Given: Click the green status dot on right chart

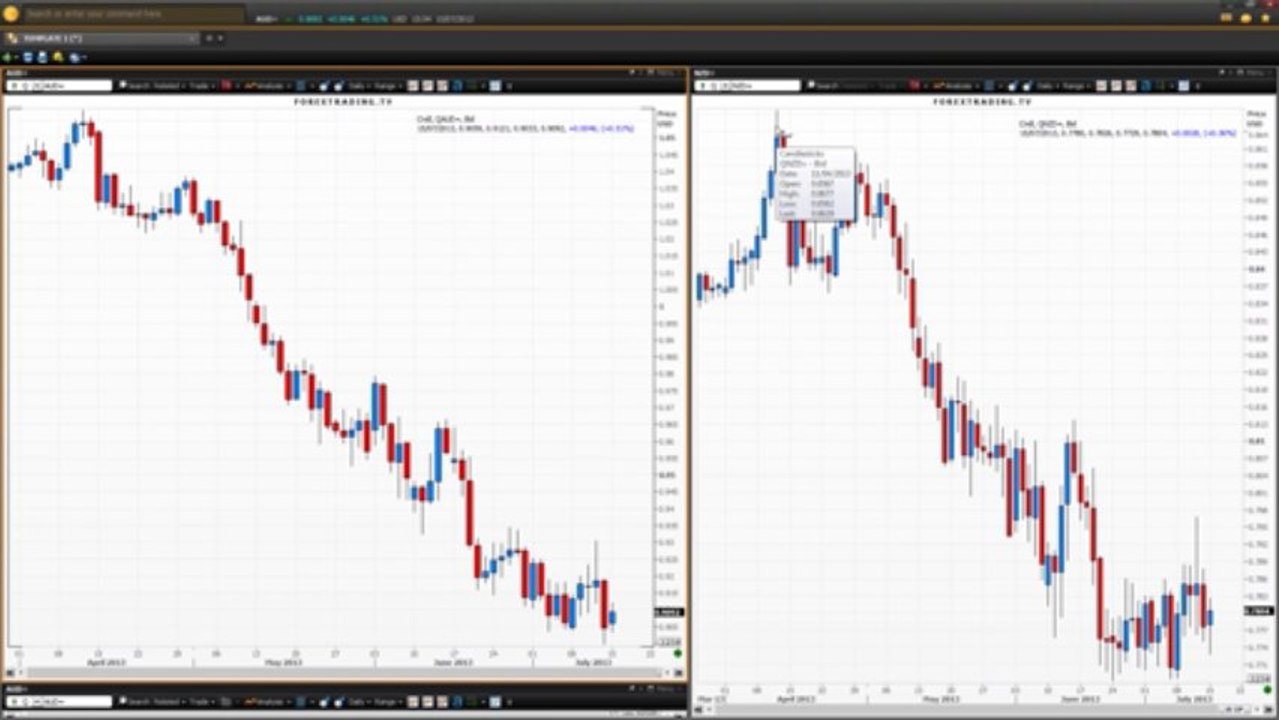Looking at the screenshot, I should point(1267,690).
